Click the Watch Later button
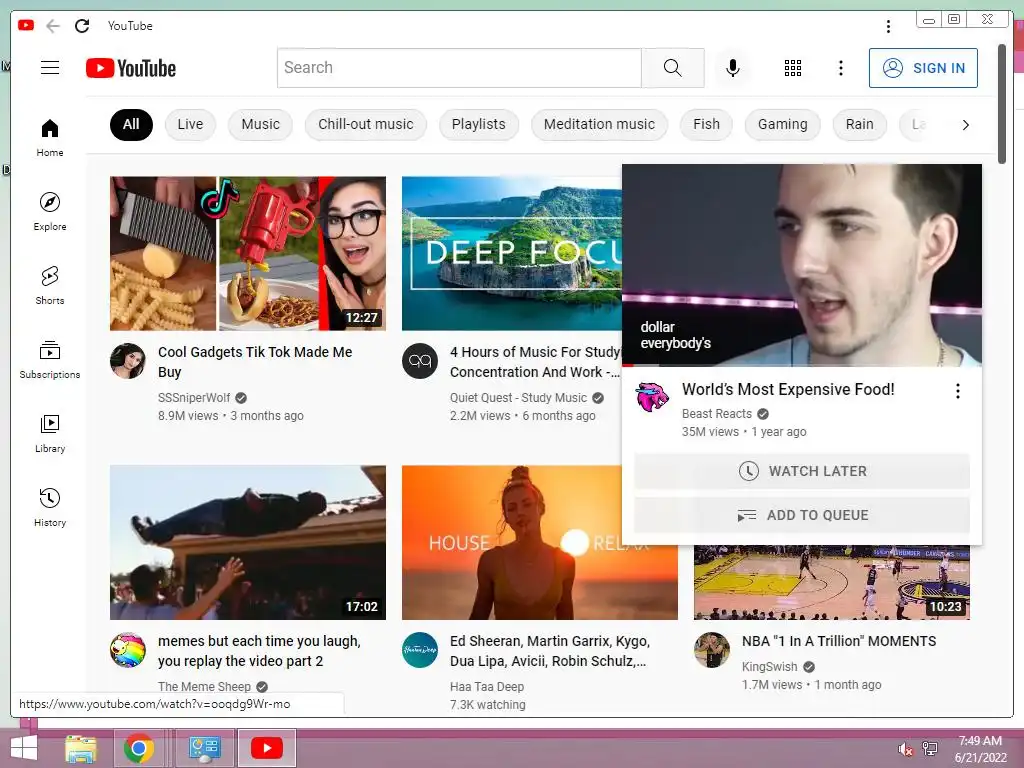The image size is (1024, 768). [802, 471]
